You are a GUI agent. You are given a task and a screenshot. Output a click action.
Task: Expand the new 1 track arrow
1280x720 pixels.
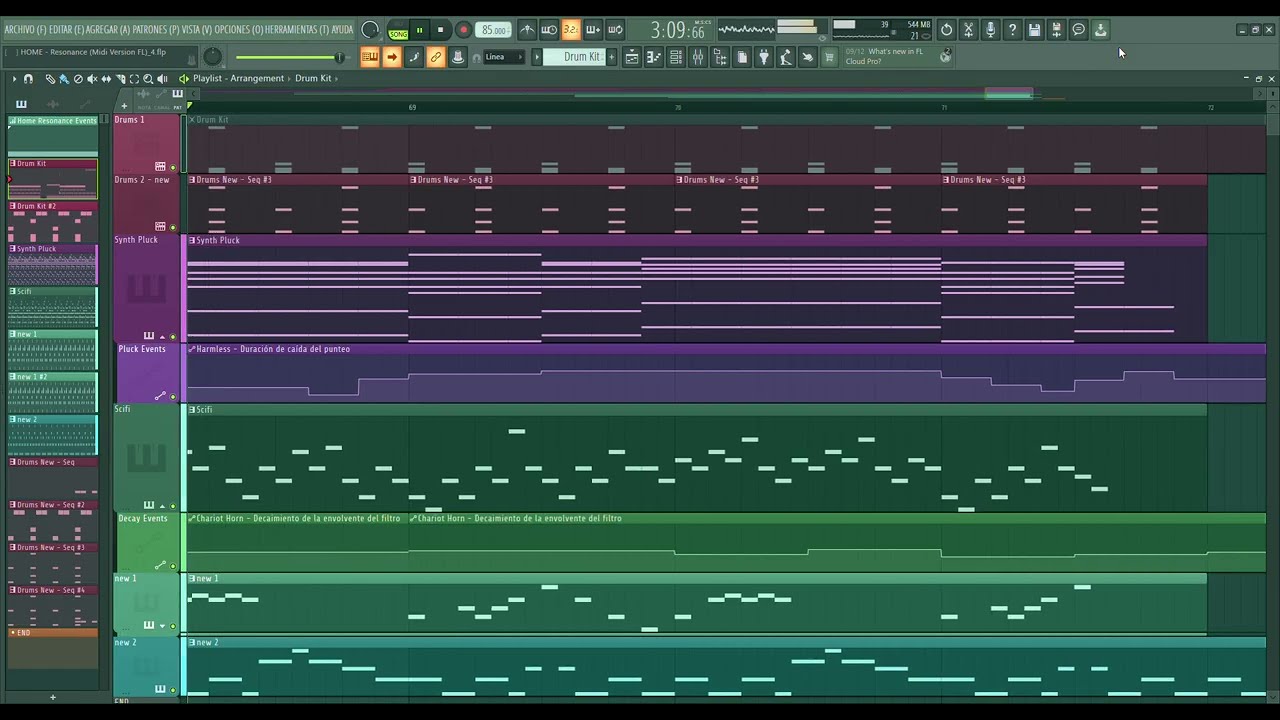coord(162,625)
